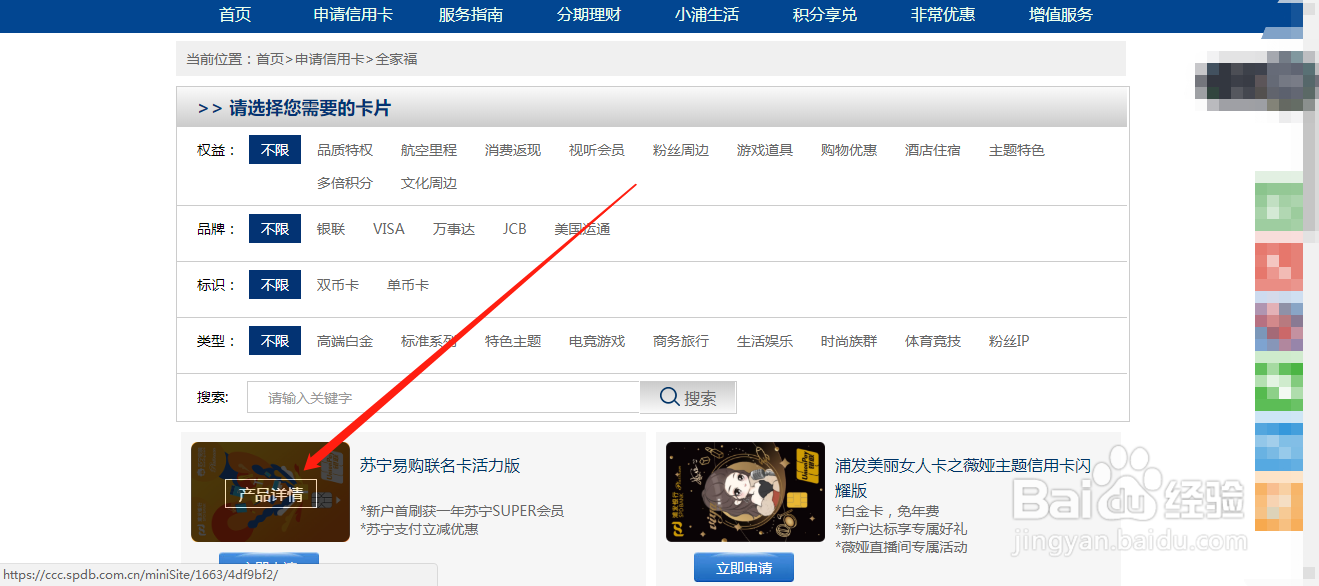
Task: Open 产品详情 on the Suning card
Action: pyautogui.click(x=271, y=494)
